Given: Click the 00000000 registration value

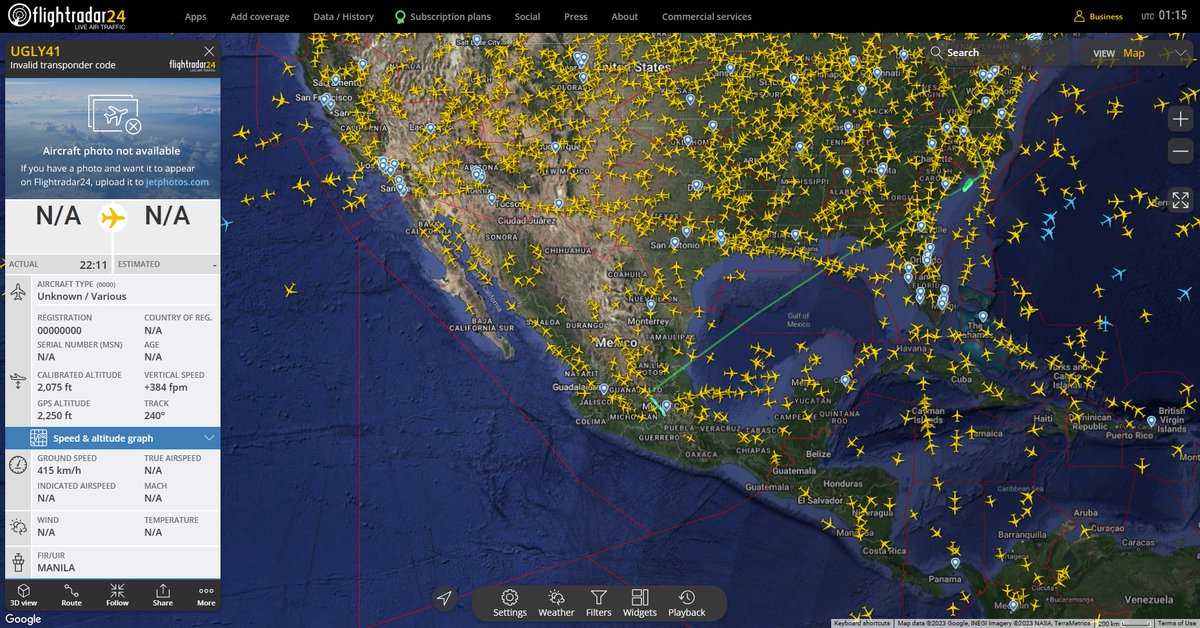Looking at the screenshot, I should click(x=59, y=330).
